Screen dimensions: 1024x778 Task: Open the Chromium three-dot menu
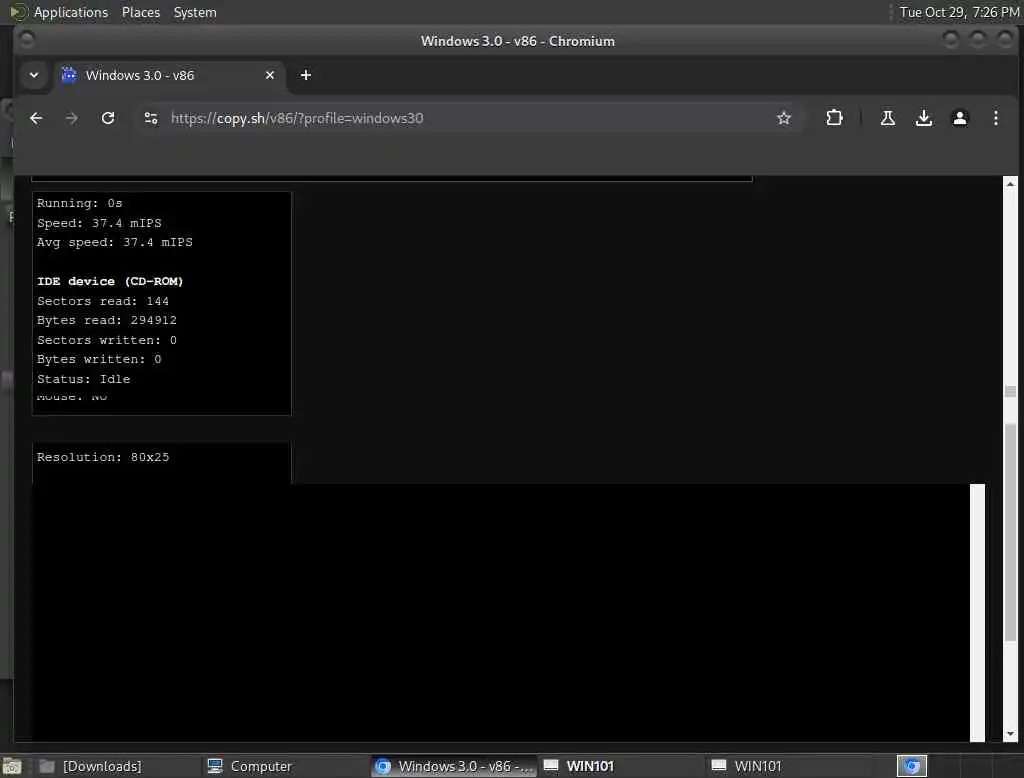[x=995, y=118]
